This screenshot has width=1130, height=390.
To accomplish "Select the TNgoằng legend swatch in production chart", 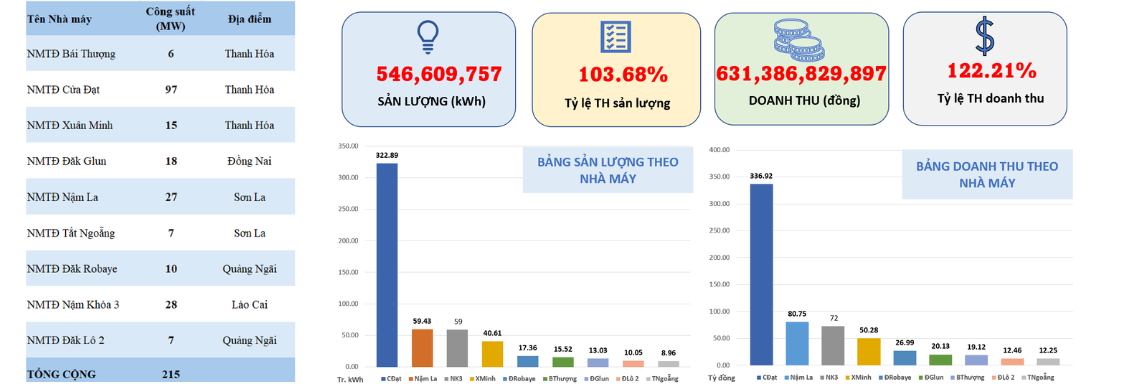I will tap(649, 378).
